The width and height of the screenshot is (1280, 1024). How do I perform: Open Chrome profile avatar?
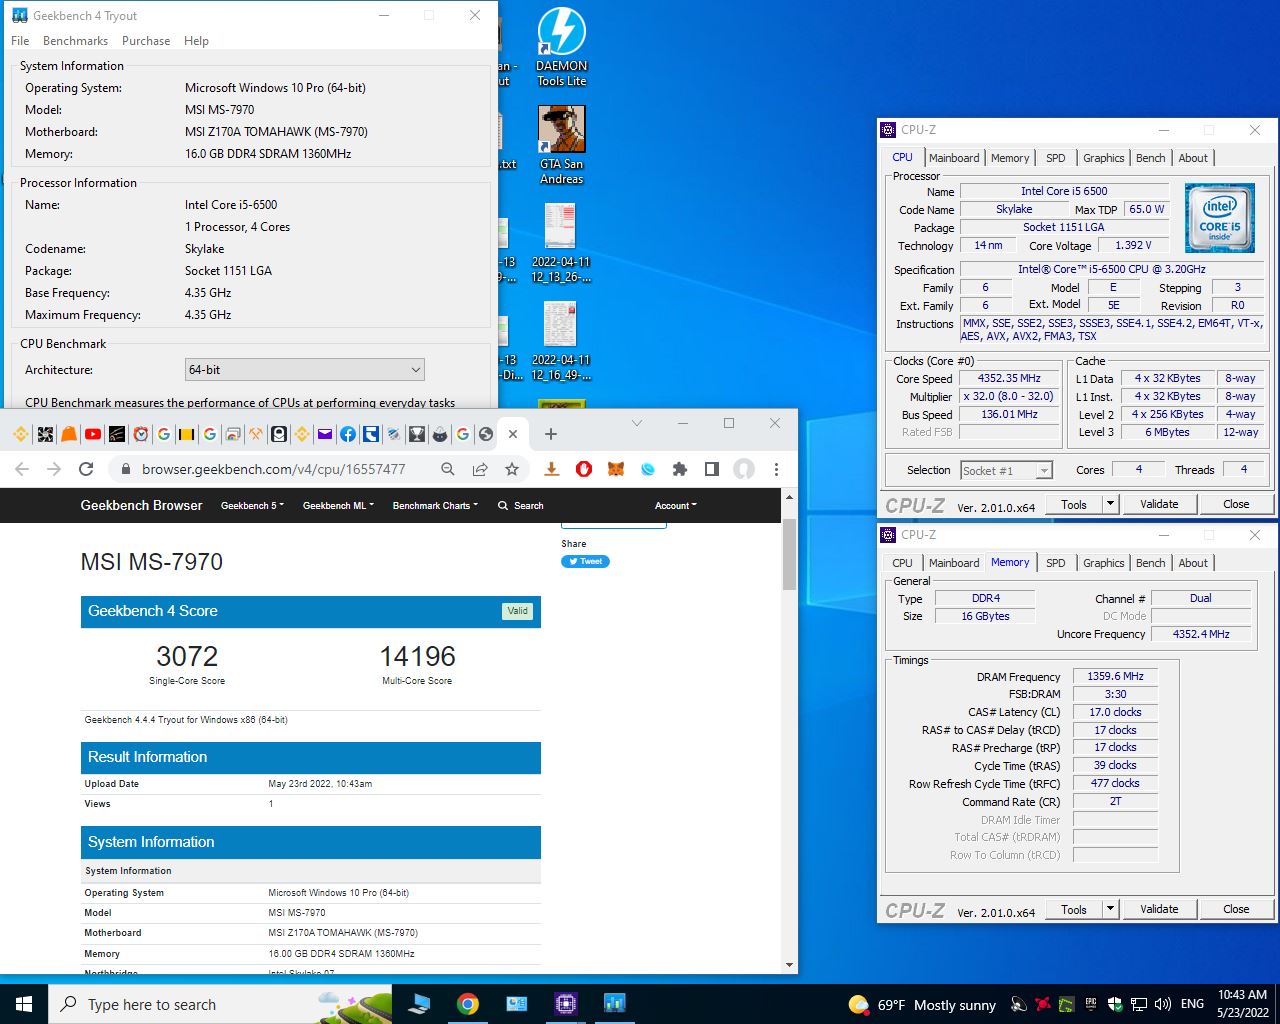click(x=744, y=469)
